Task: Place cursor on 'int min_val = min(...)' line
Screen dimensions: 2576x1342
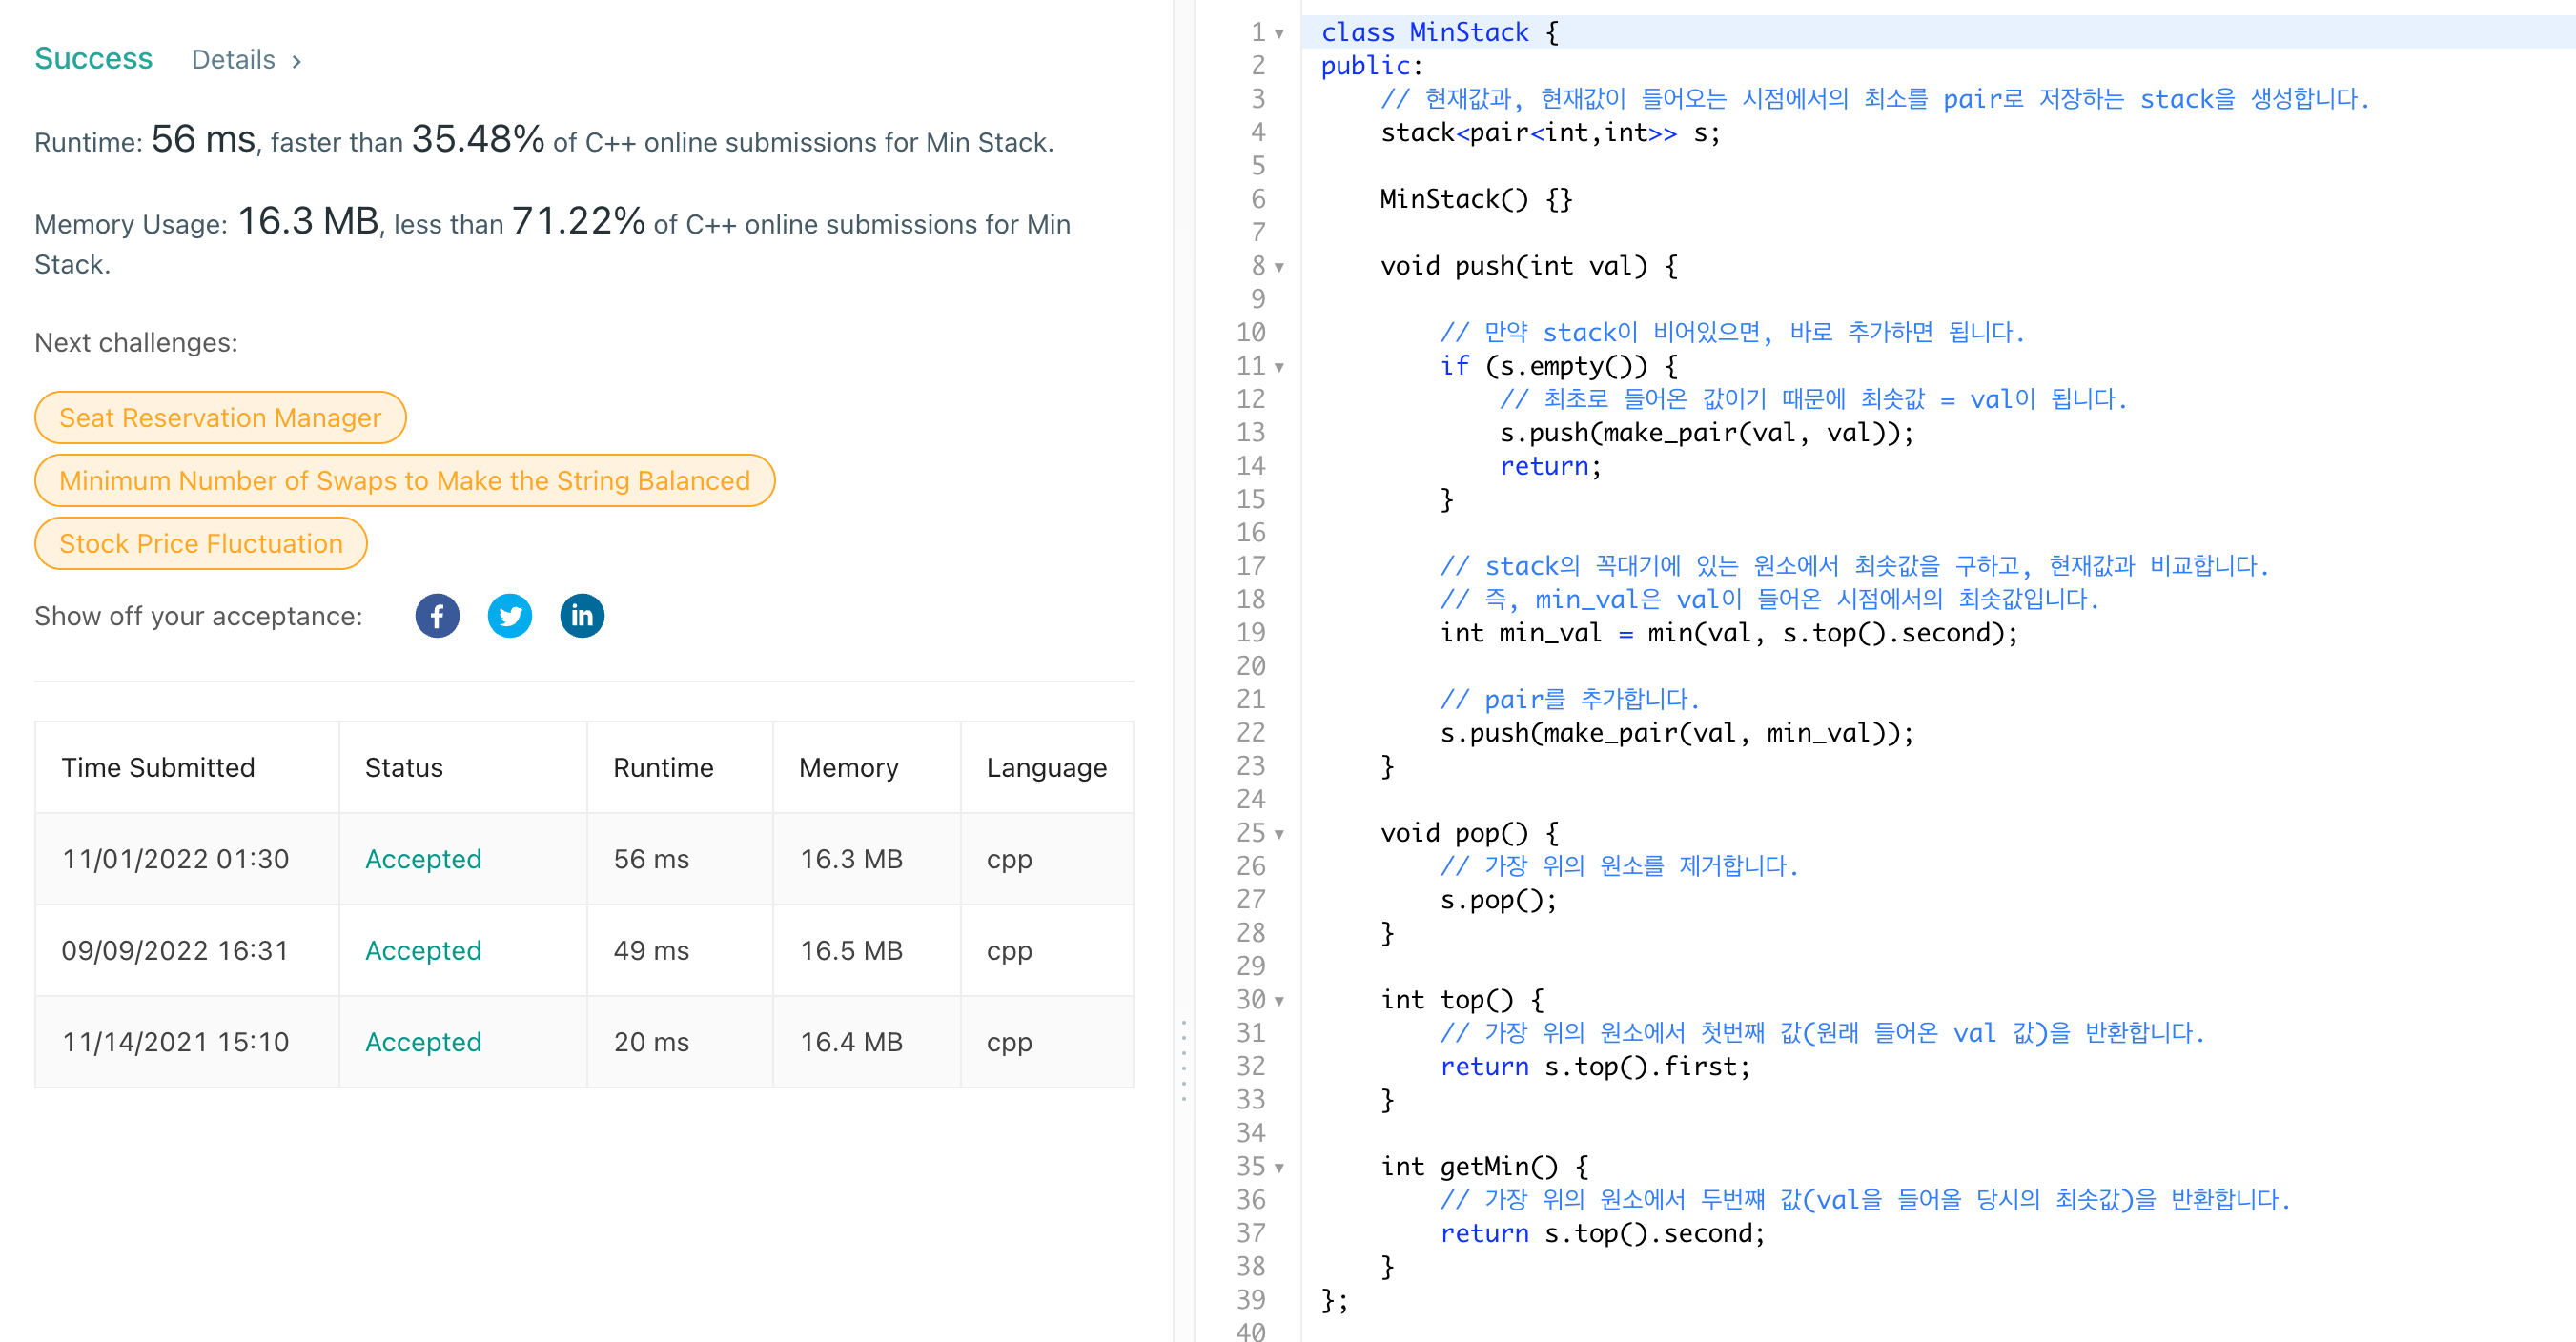Action: coord(1729,633)
